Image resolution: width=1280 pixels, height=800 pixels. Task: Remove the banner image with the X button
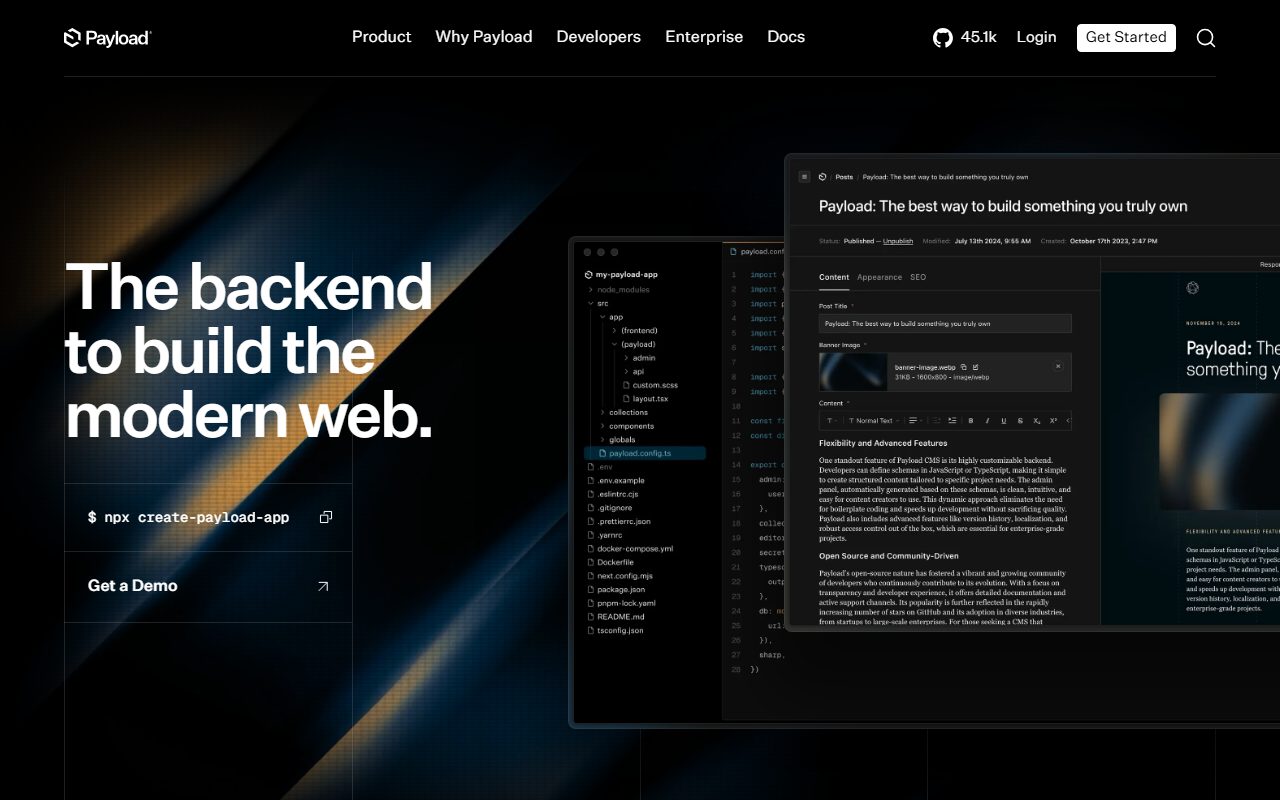1058,366
